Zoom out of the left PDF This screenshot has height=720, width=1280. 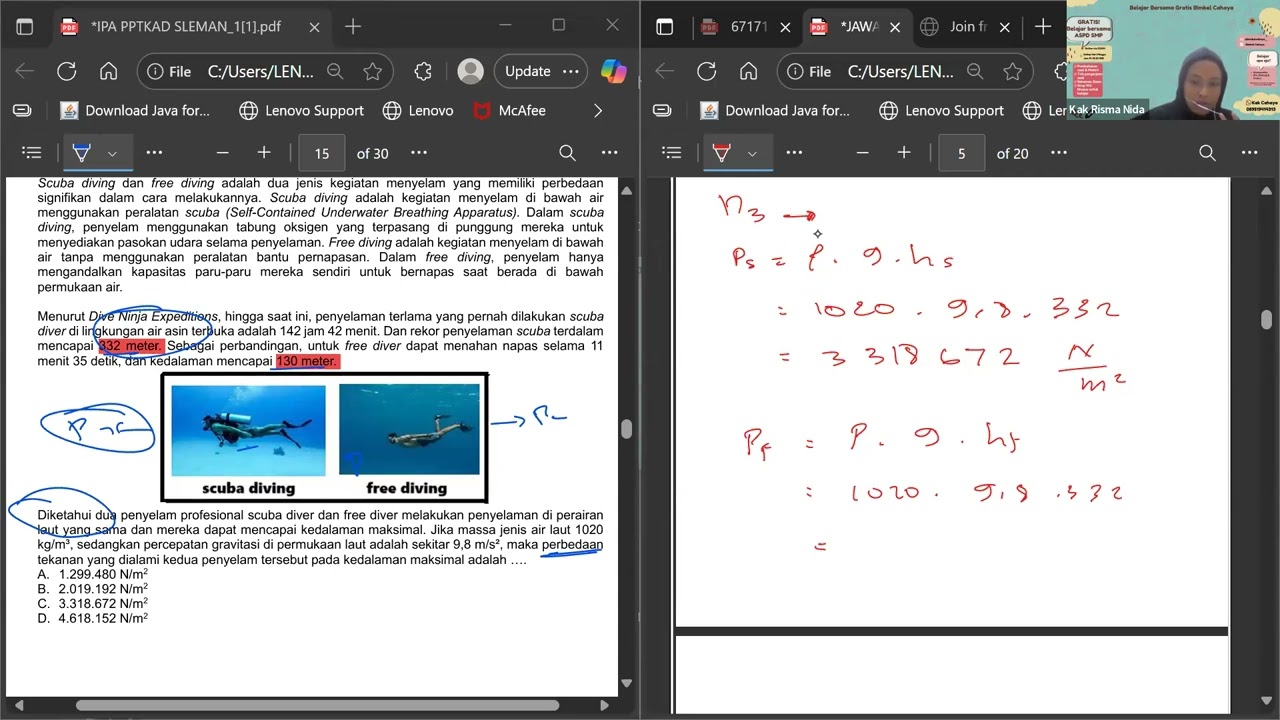(x=222, y=153)
